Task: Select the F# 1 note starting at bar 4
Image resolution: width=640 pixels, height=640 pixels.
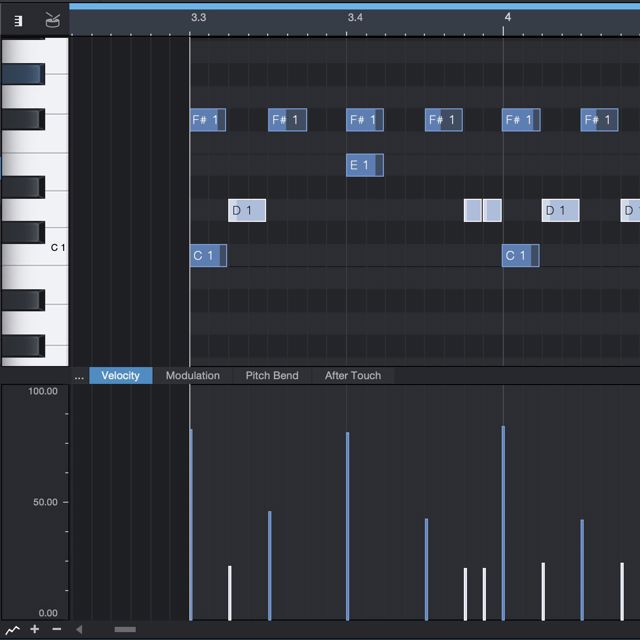Action: tap(521, 120)
